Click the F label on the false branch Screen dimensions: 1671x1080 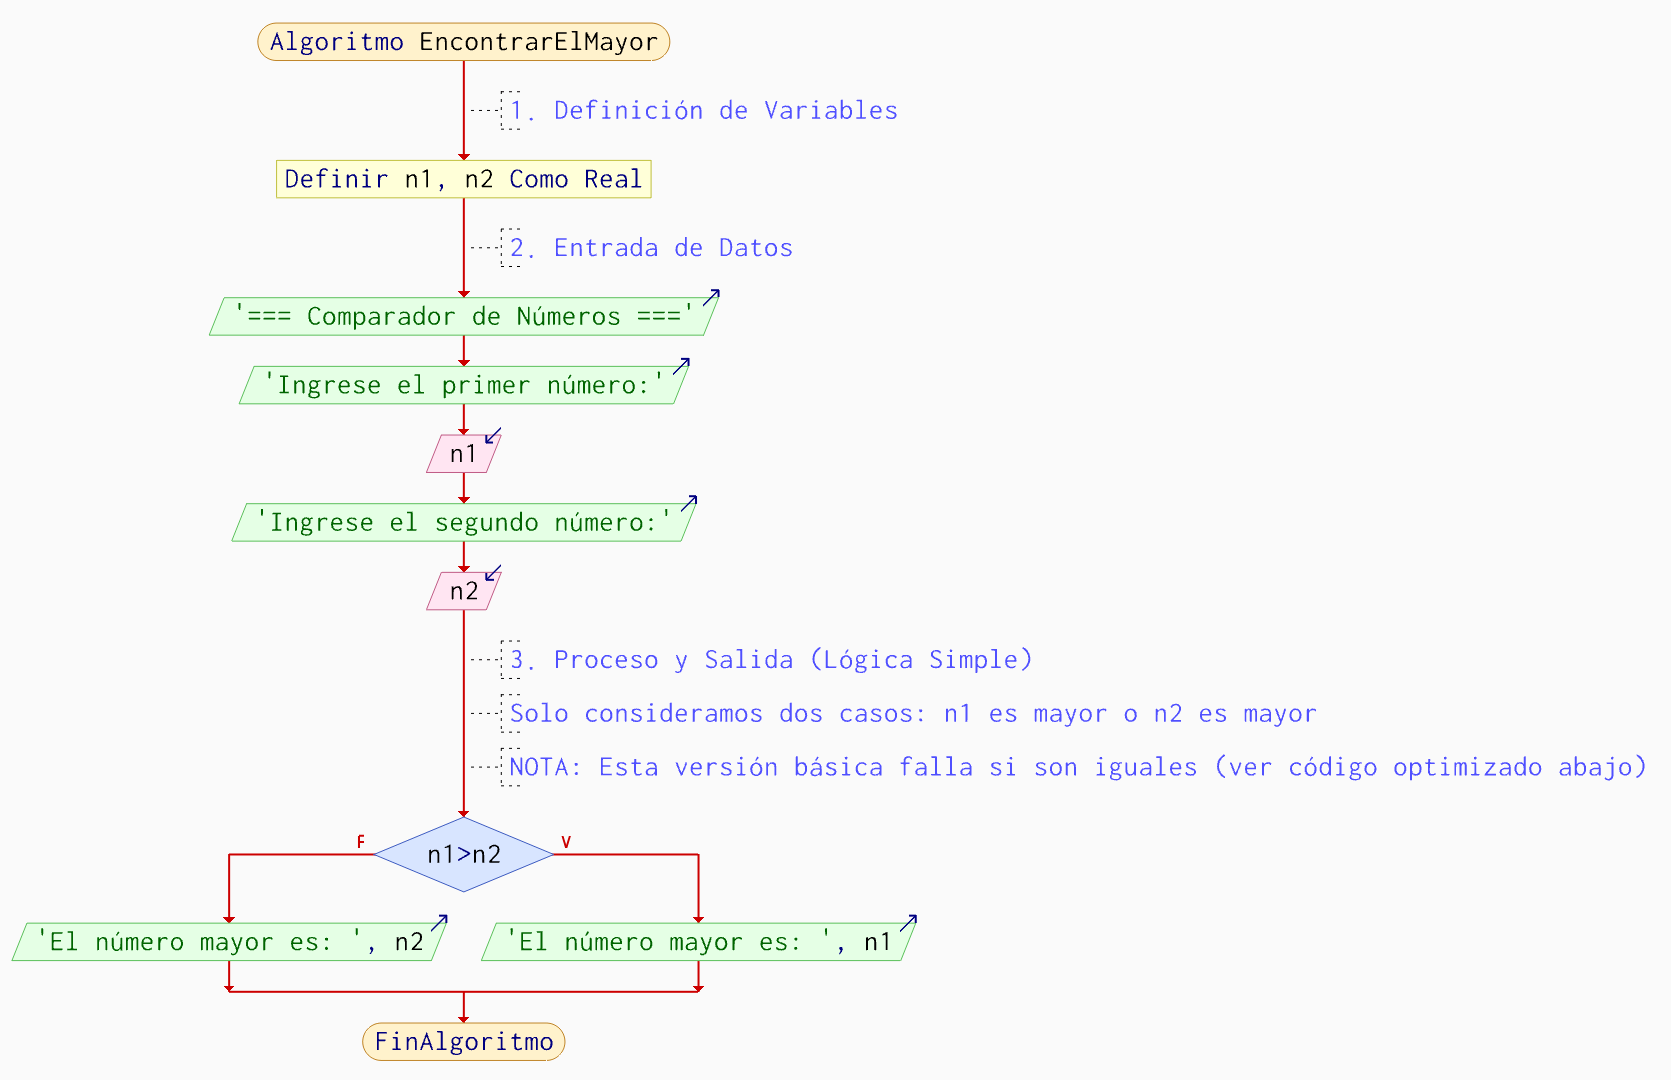click(x=361, y=842)
